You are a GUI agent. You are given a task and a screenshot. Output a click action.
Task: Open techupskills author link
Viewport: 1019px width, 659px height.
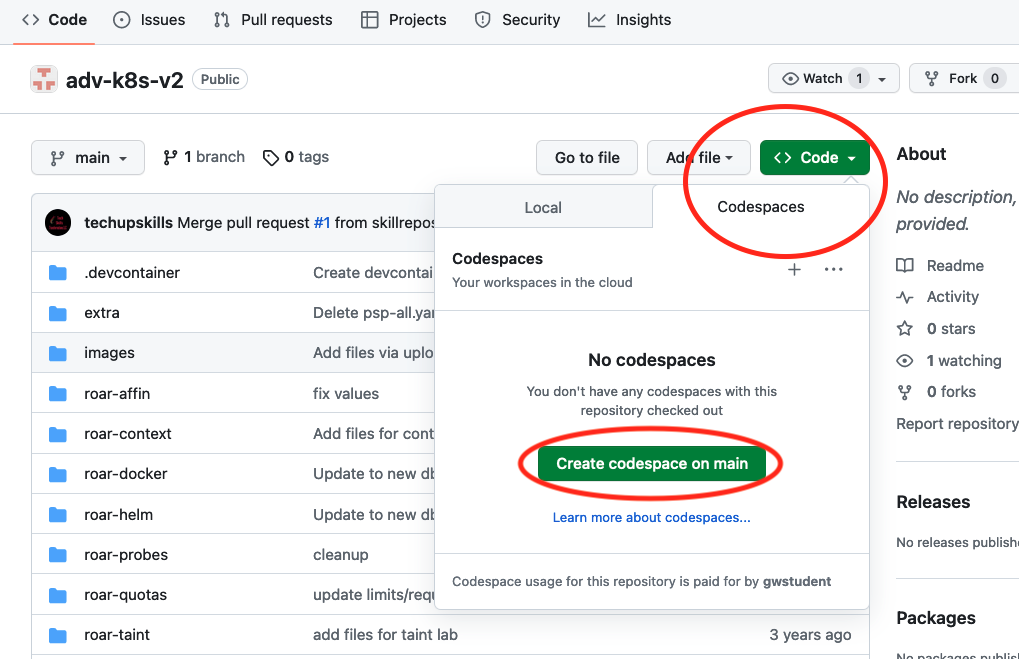(x=129, y=222)
